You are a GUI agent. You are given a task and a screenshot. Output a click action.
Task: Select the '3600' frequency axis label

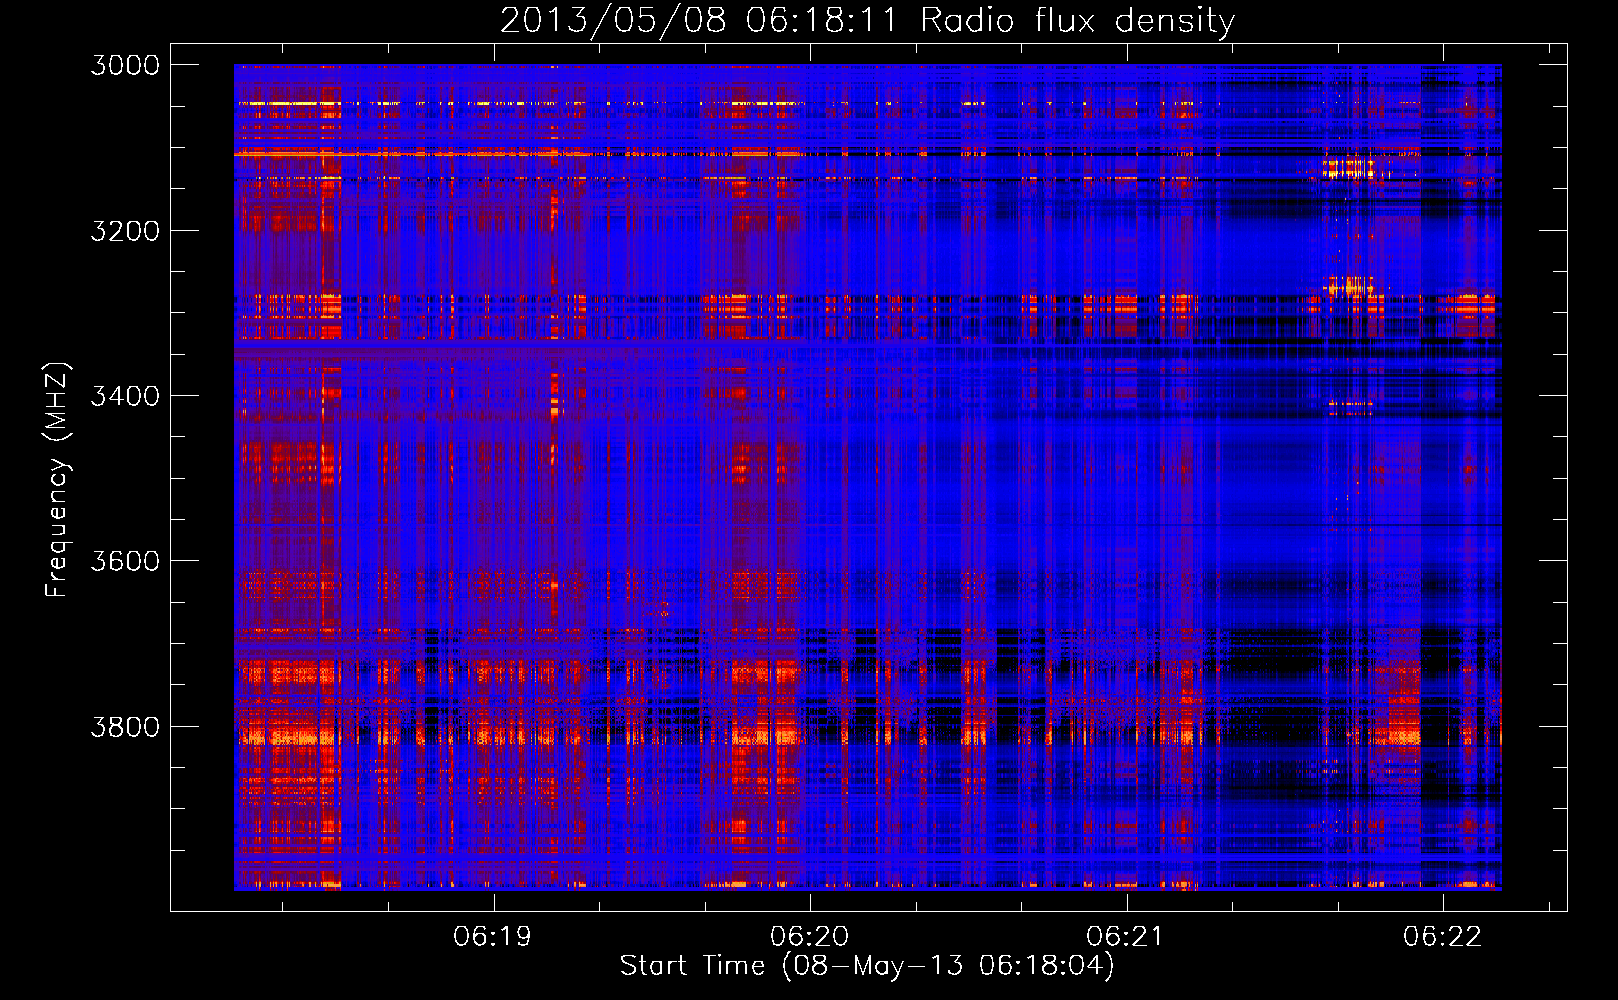(x=125, y=561)
